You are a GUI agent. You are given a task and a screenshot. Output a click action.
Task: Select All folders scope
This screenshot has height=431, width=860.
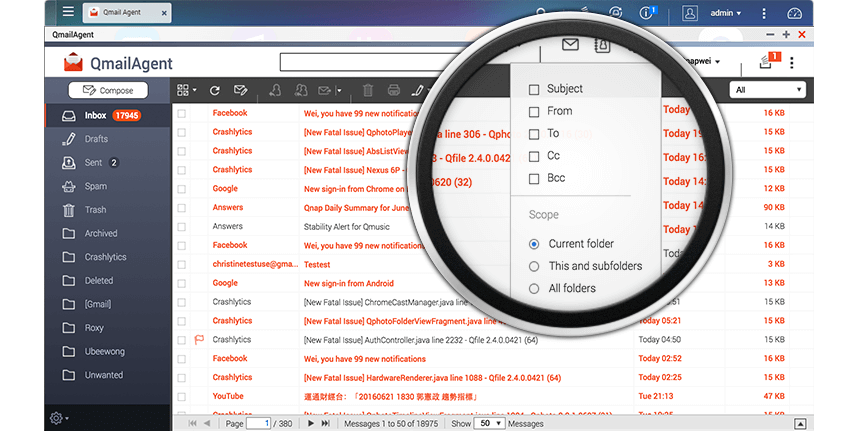pyautogui.click(x=534, y=288)
